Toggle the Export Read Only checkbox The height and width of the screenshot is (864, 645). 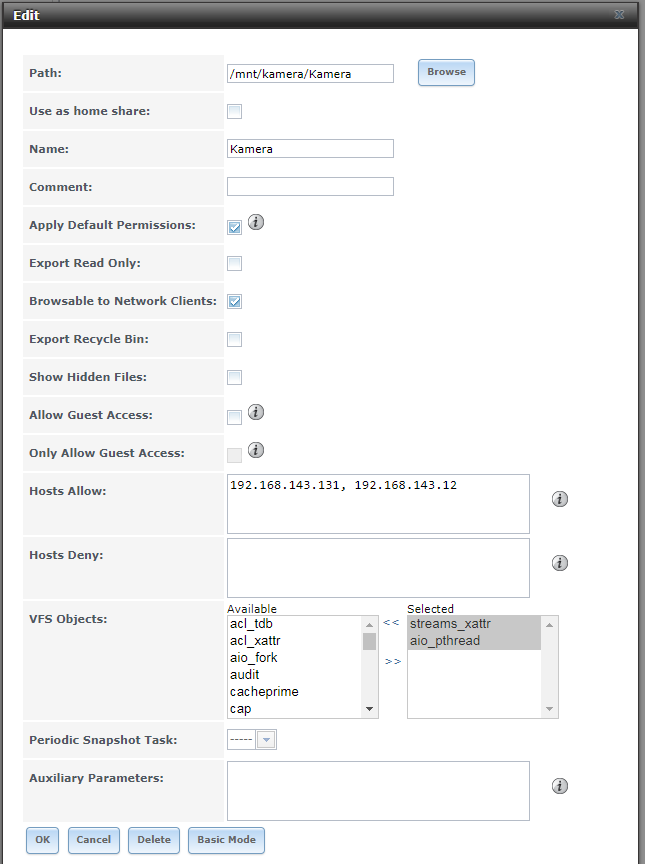click(234, 264)
